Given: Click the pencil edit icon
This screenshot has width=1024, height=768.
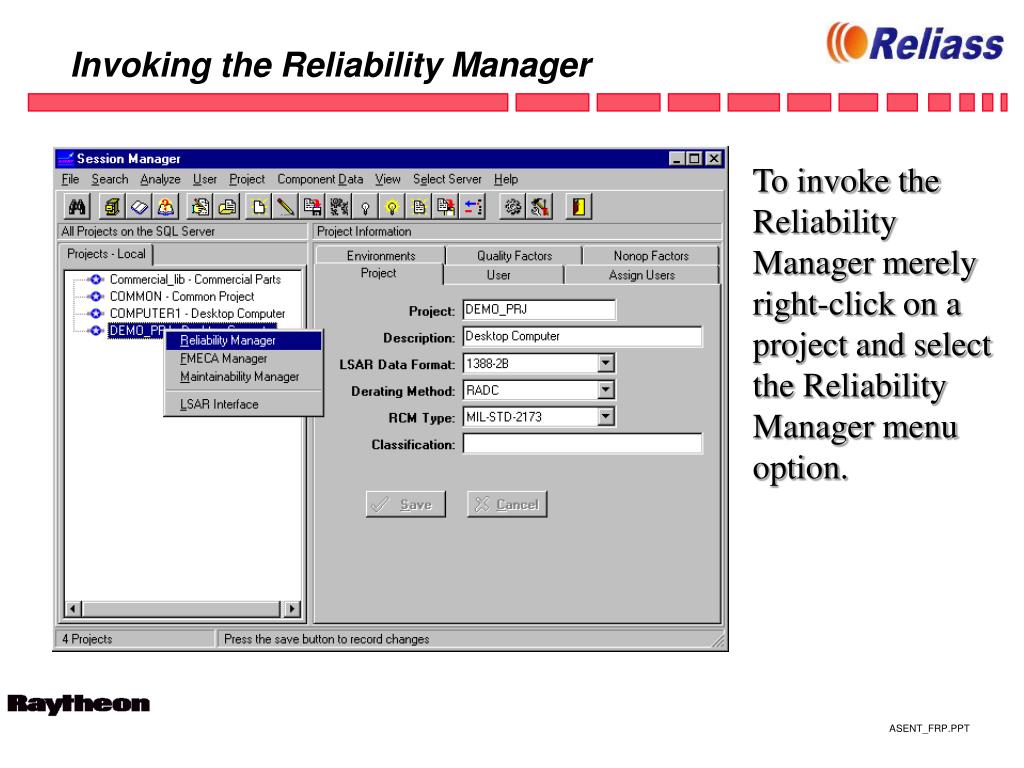Looking at the screenshot, I should tap(285, 207).
